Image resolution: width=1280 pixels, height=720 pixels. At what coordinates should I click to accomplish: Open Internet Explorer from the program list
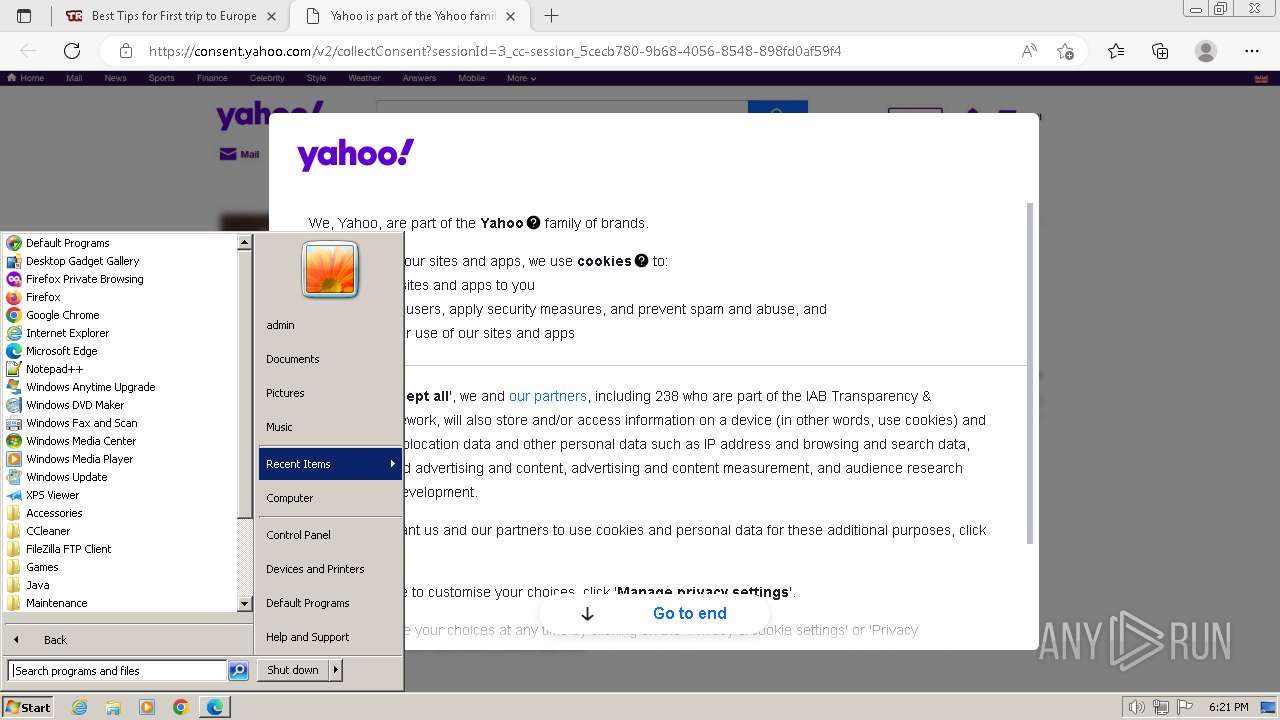click(67, 333)
